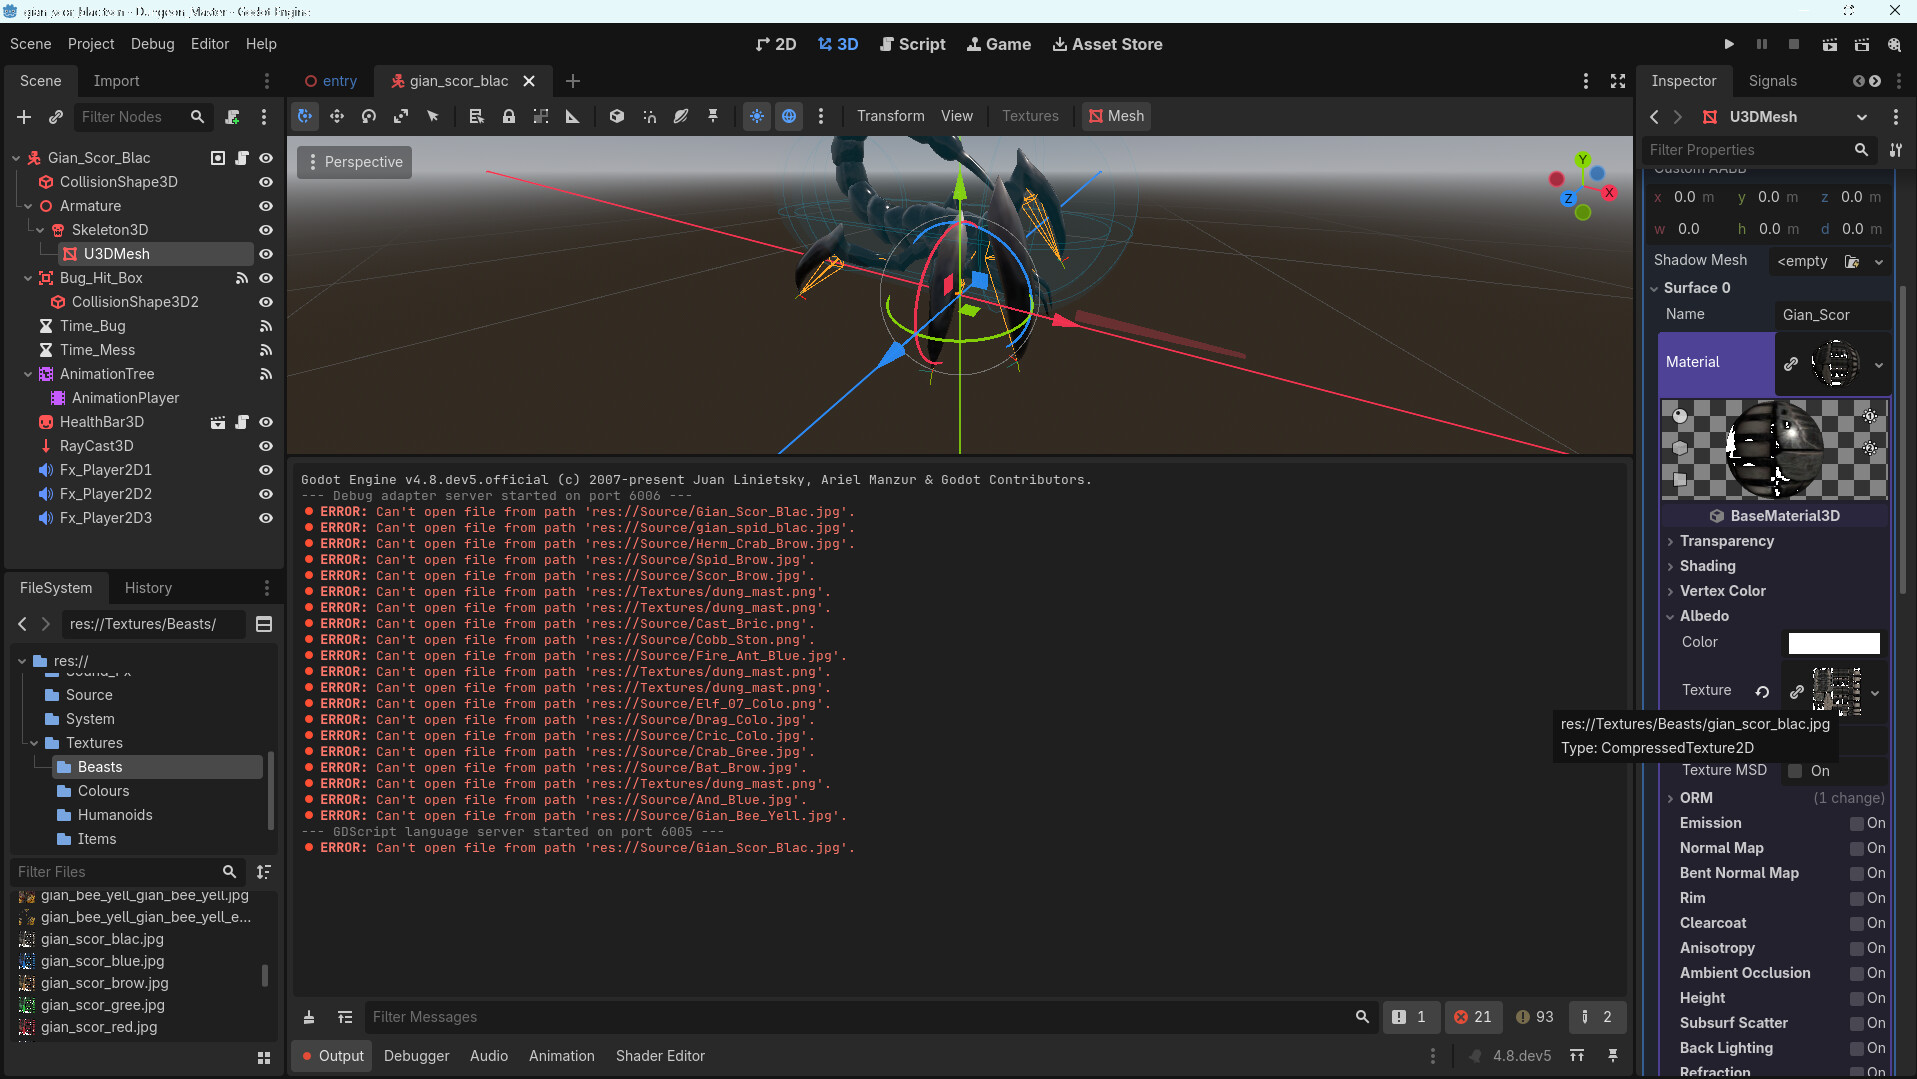Screen dimensions: 1917x1079
Task: Switch to the Signals tab
Action: click(1772, 81)
